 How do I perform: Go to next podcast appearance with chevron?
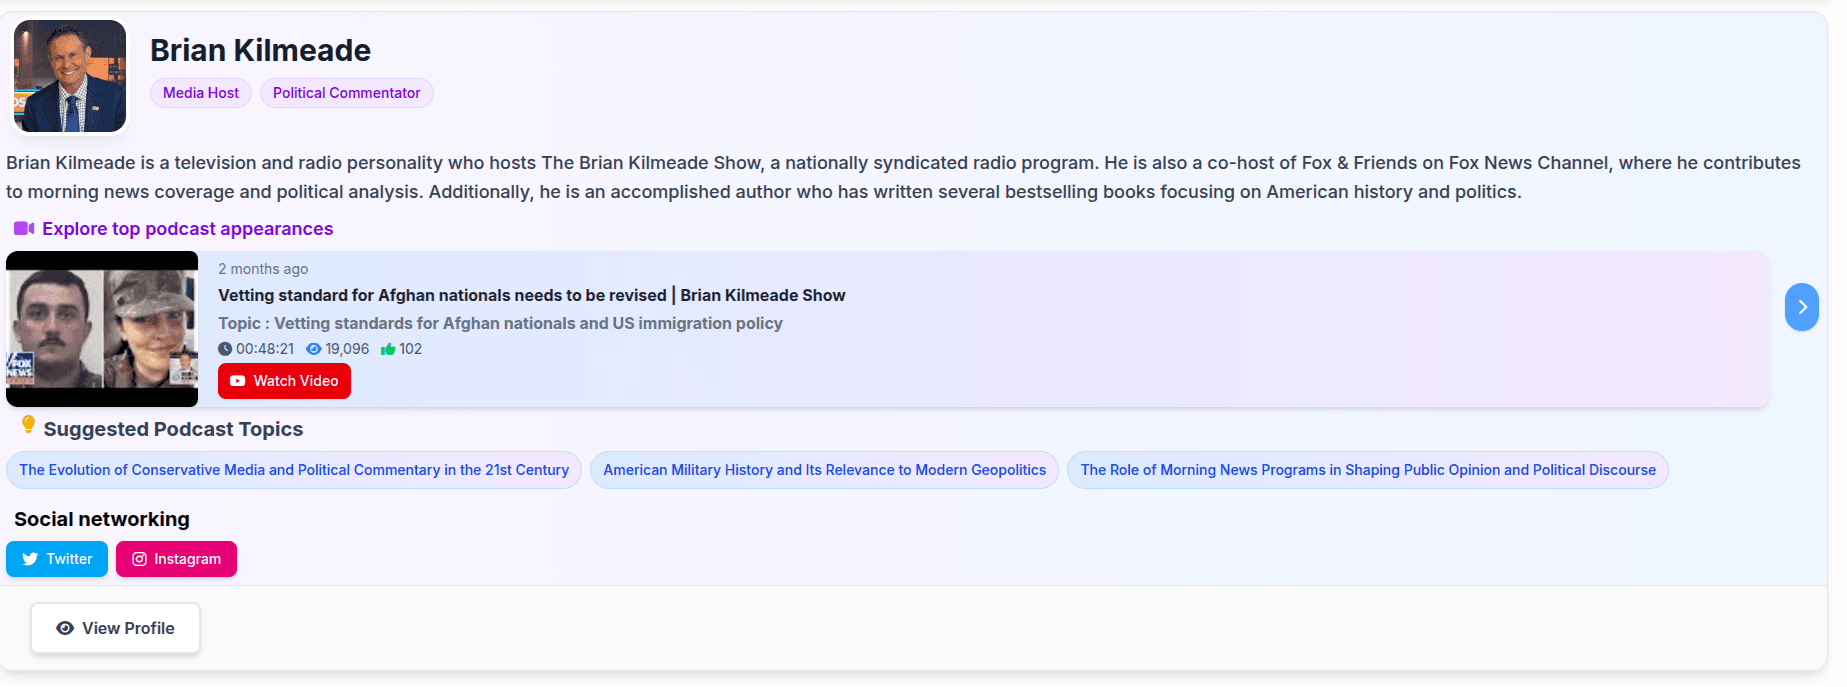coord(1802,307)
